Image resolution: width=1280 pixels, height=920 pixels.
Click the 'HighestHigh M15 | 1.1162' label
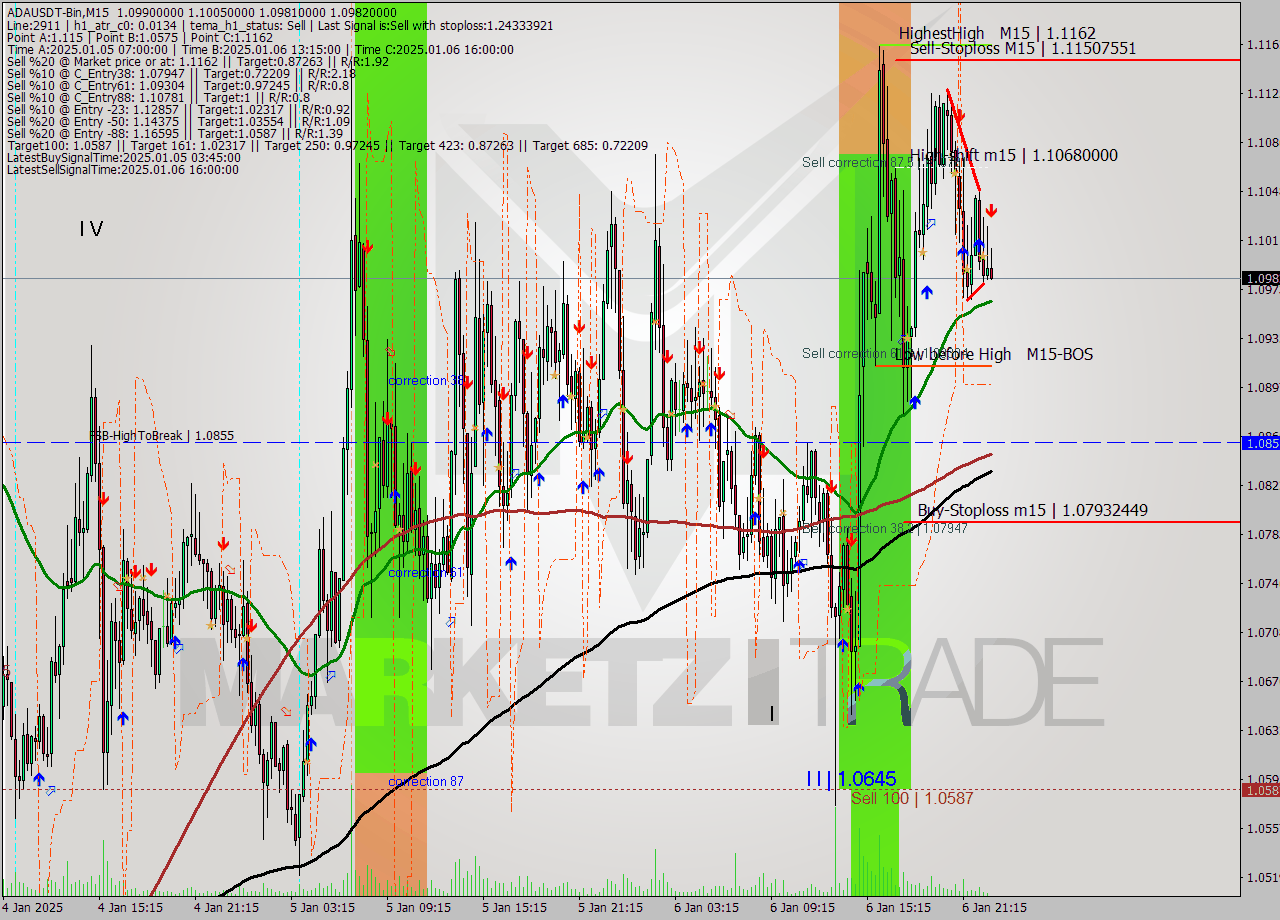click(997, 33)
